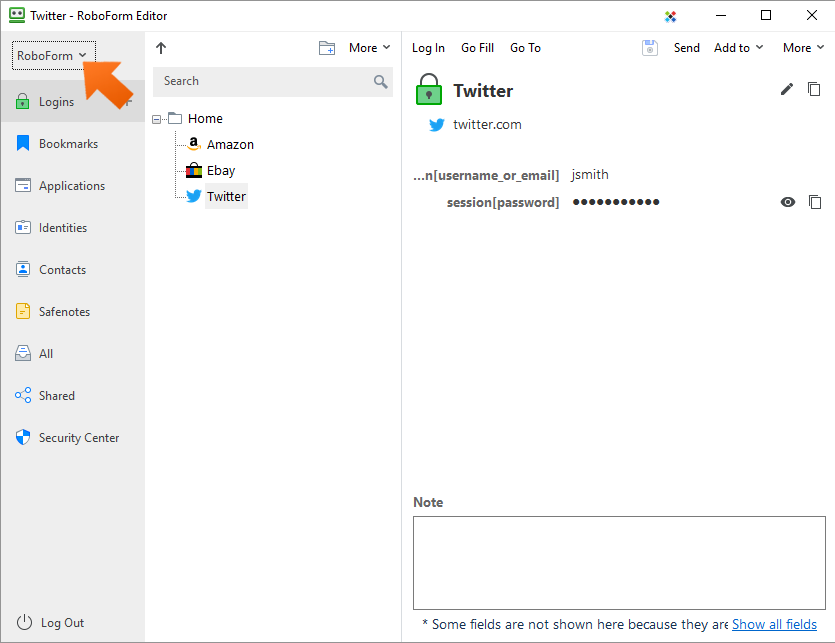This screenshot has height=643, width=835.
Task: Click the yellow Safenotes icon
Action: click(23, 311)
